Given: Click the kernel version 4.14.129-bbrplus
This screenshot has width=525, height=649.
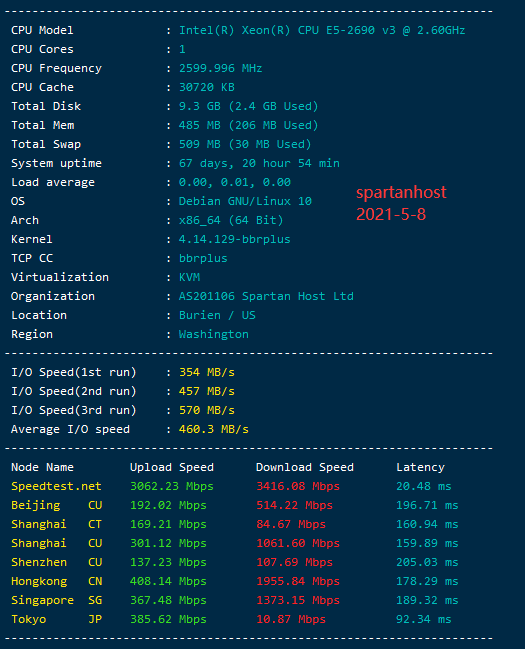Looking at the screenshot, I should point(235,239).
